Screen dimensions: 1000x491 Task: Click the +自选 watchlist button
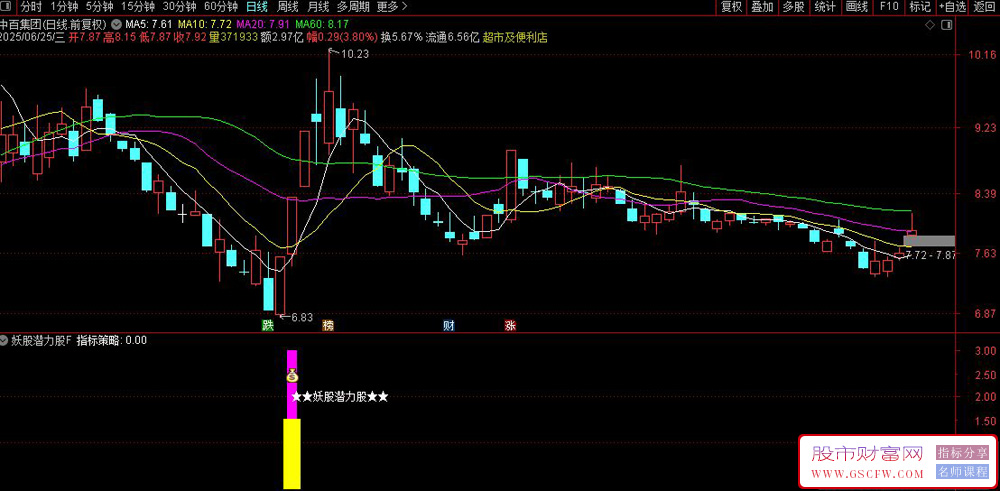[953, 7]
